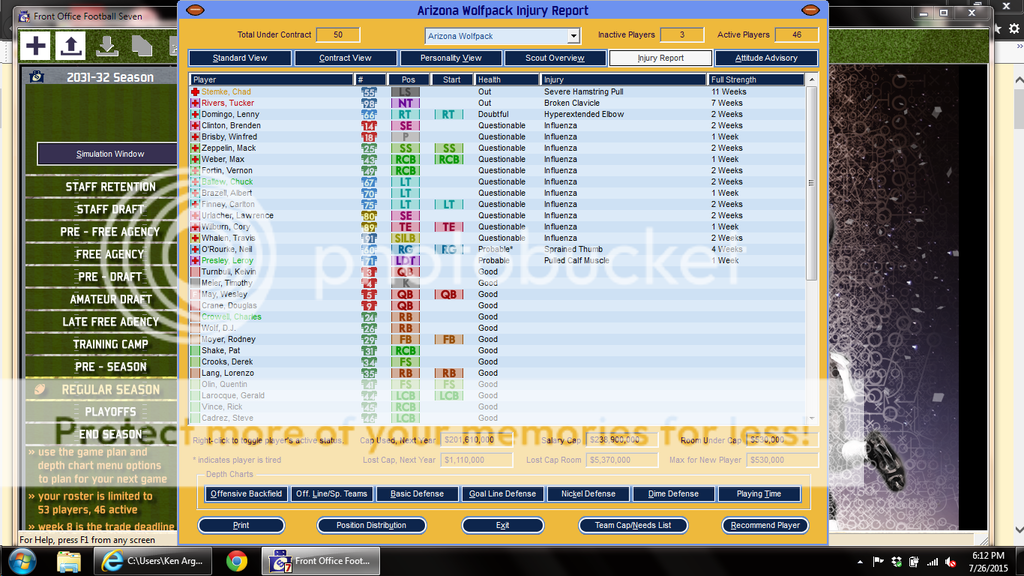Click the camera icon beside 2031-32 Season
Viewport: 1024px width, 576px height.
point(37,77)
